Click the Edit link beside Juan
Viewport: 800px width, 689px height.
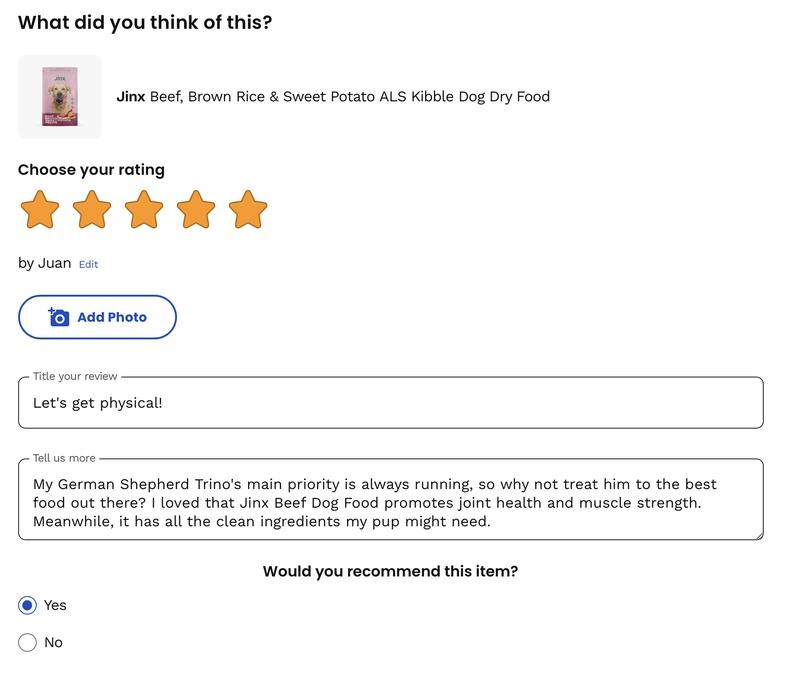point(88,264)
